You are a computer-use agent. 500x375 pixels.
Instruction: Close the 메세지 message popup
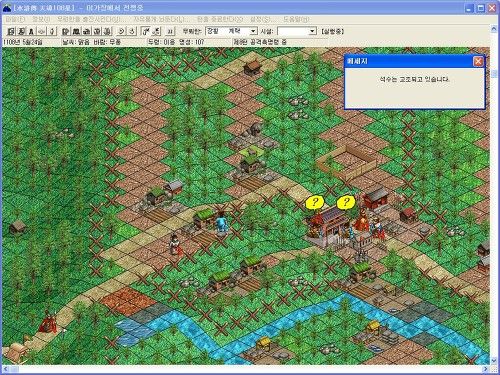[x=478, y=61]
